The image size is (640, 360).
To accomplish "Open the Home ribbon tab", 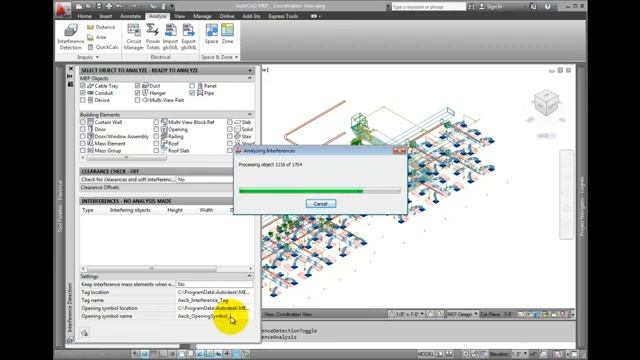I will [84, 16].
